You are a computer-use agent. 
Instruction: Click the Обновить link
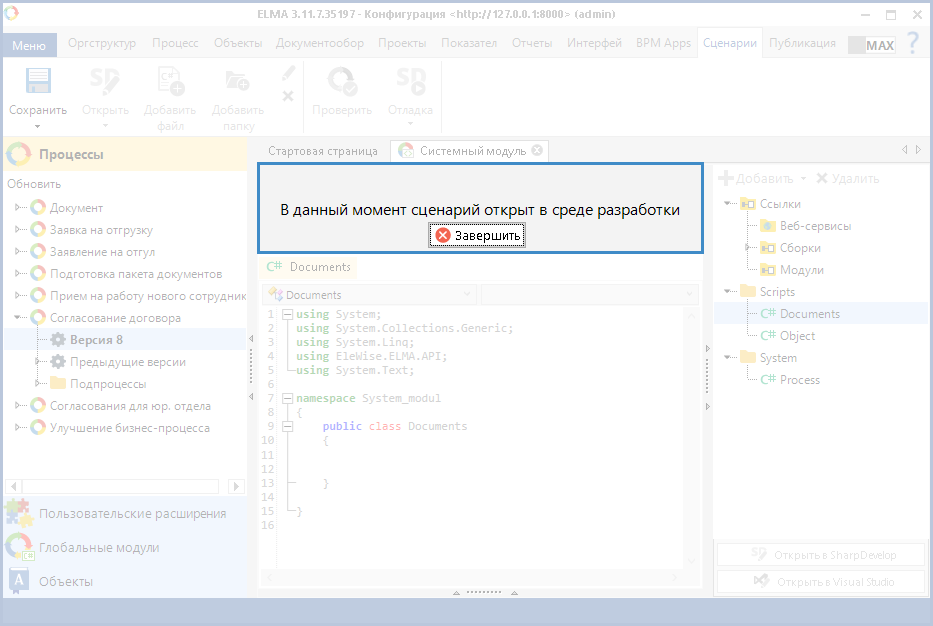34,184
